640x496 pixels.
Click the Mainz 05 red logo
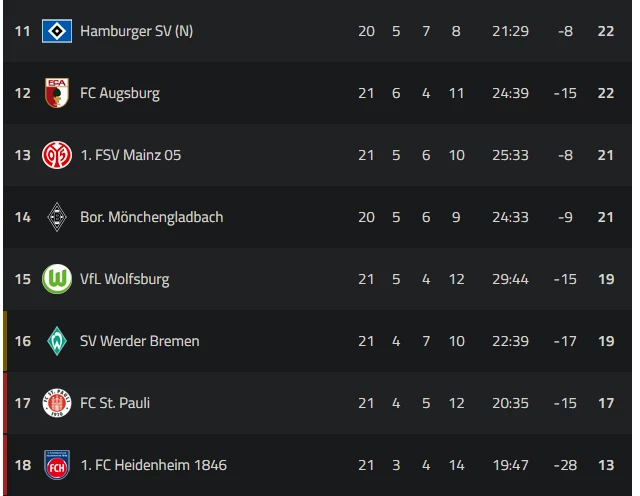pyautogui.click(x=57, y=155)
